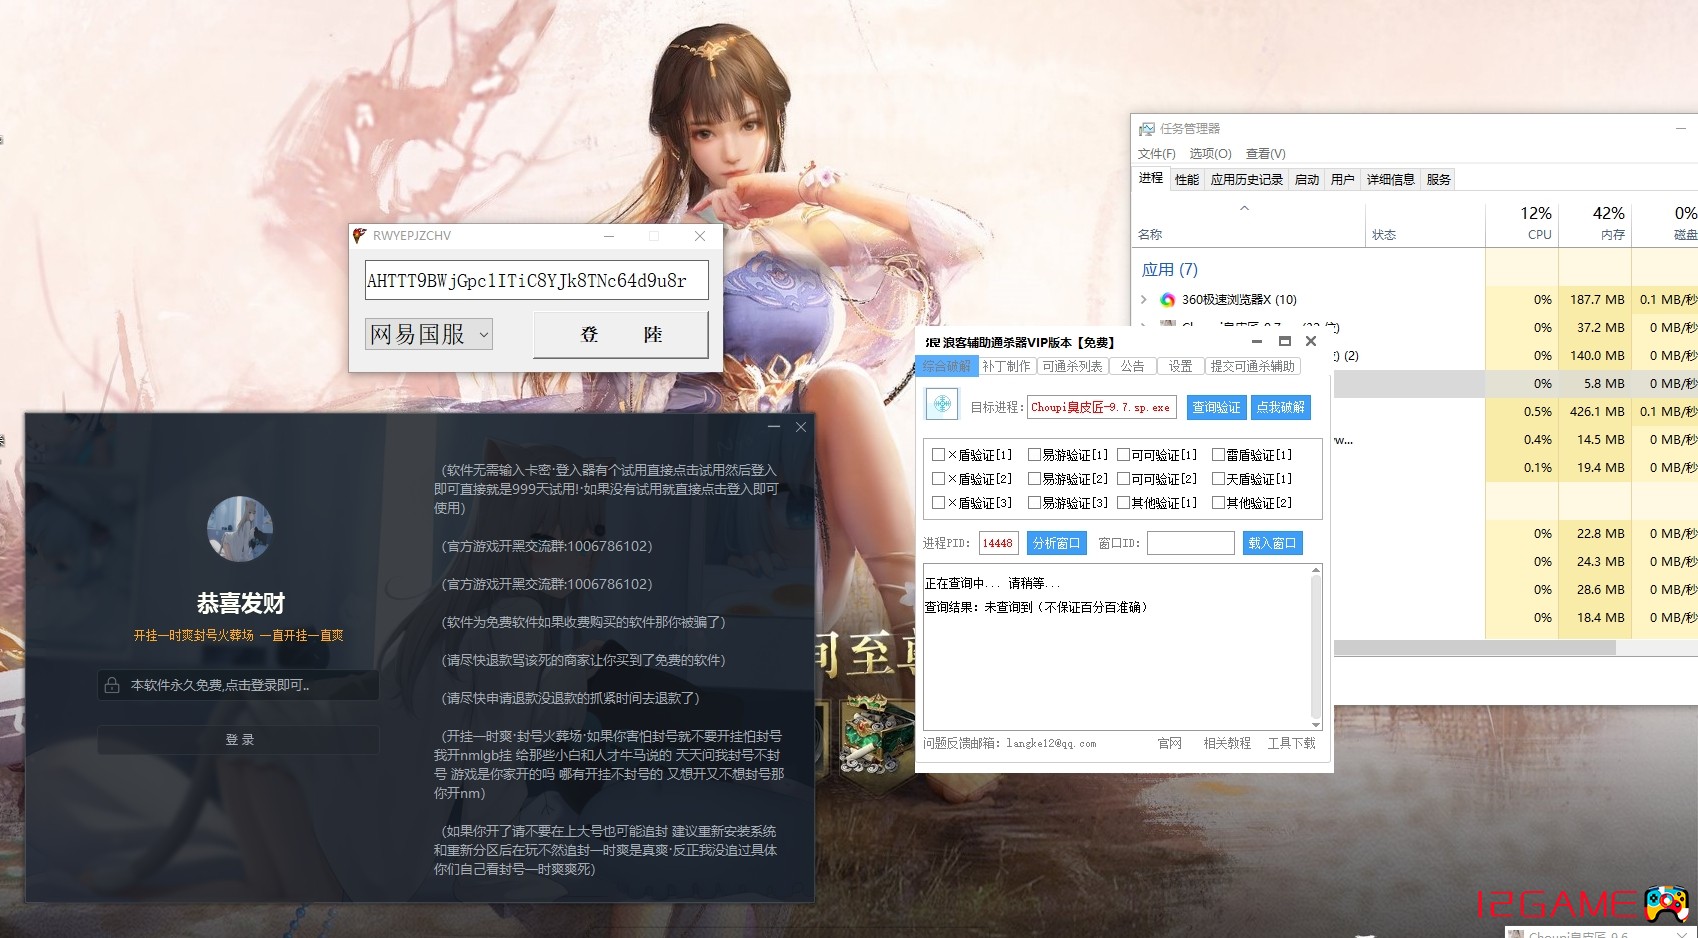Viewport: 1698px width, 938px height.
Task: Click the 360极速浏览器X icon in Task Manager
Action: click(1167, 300)
